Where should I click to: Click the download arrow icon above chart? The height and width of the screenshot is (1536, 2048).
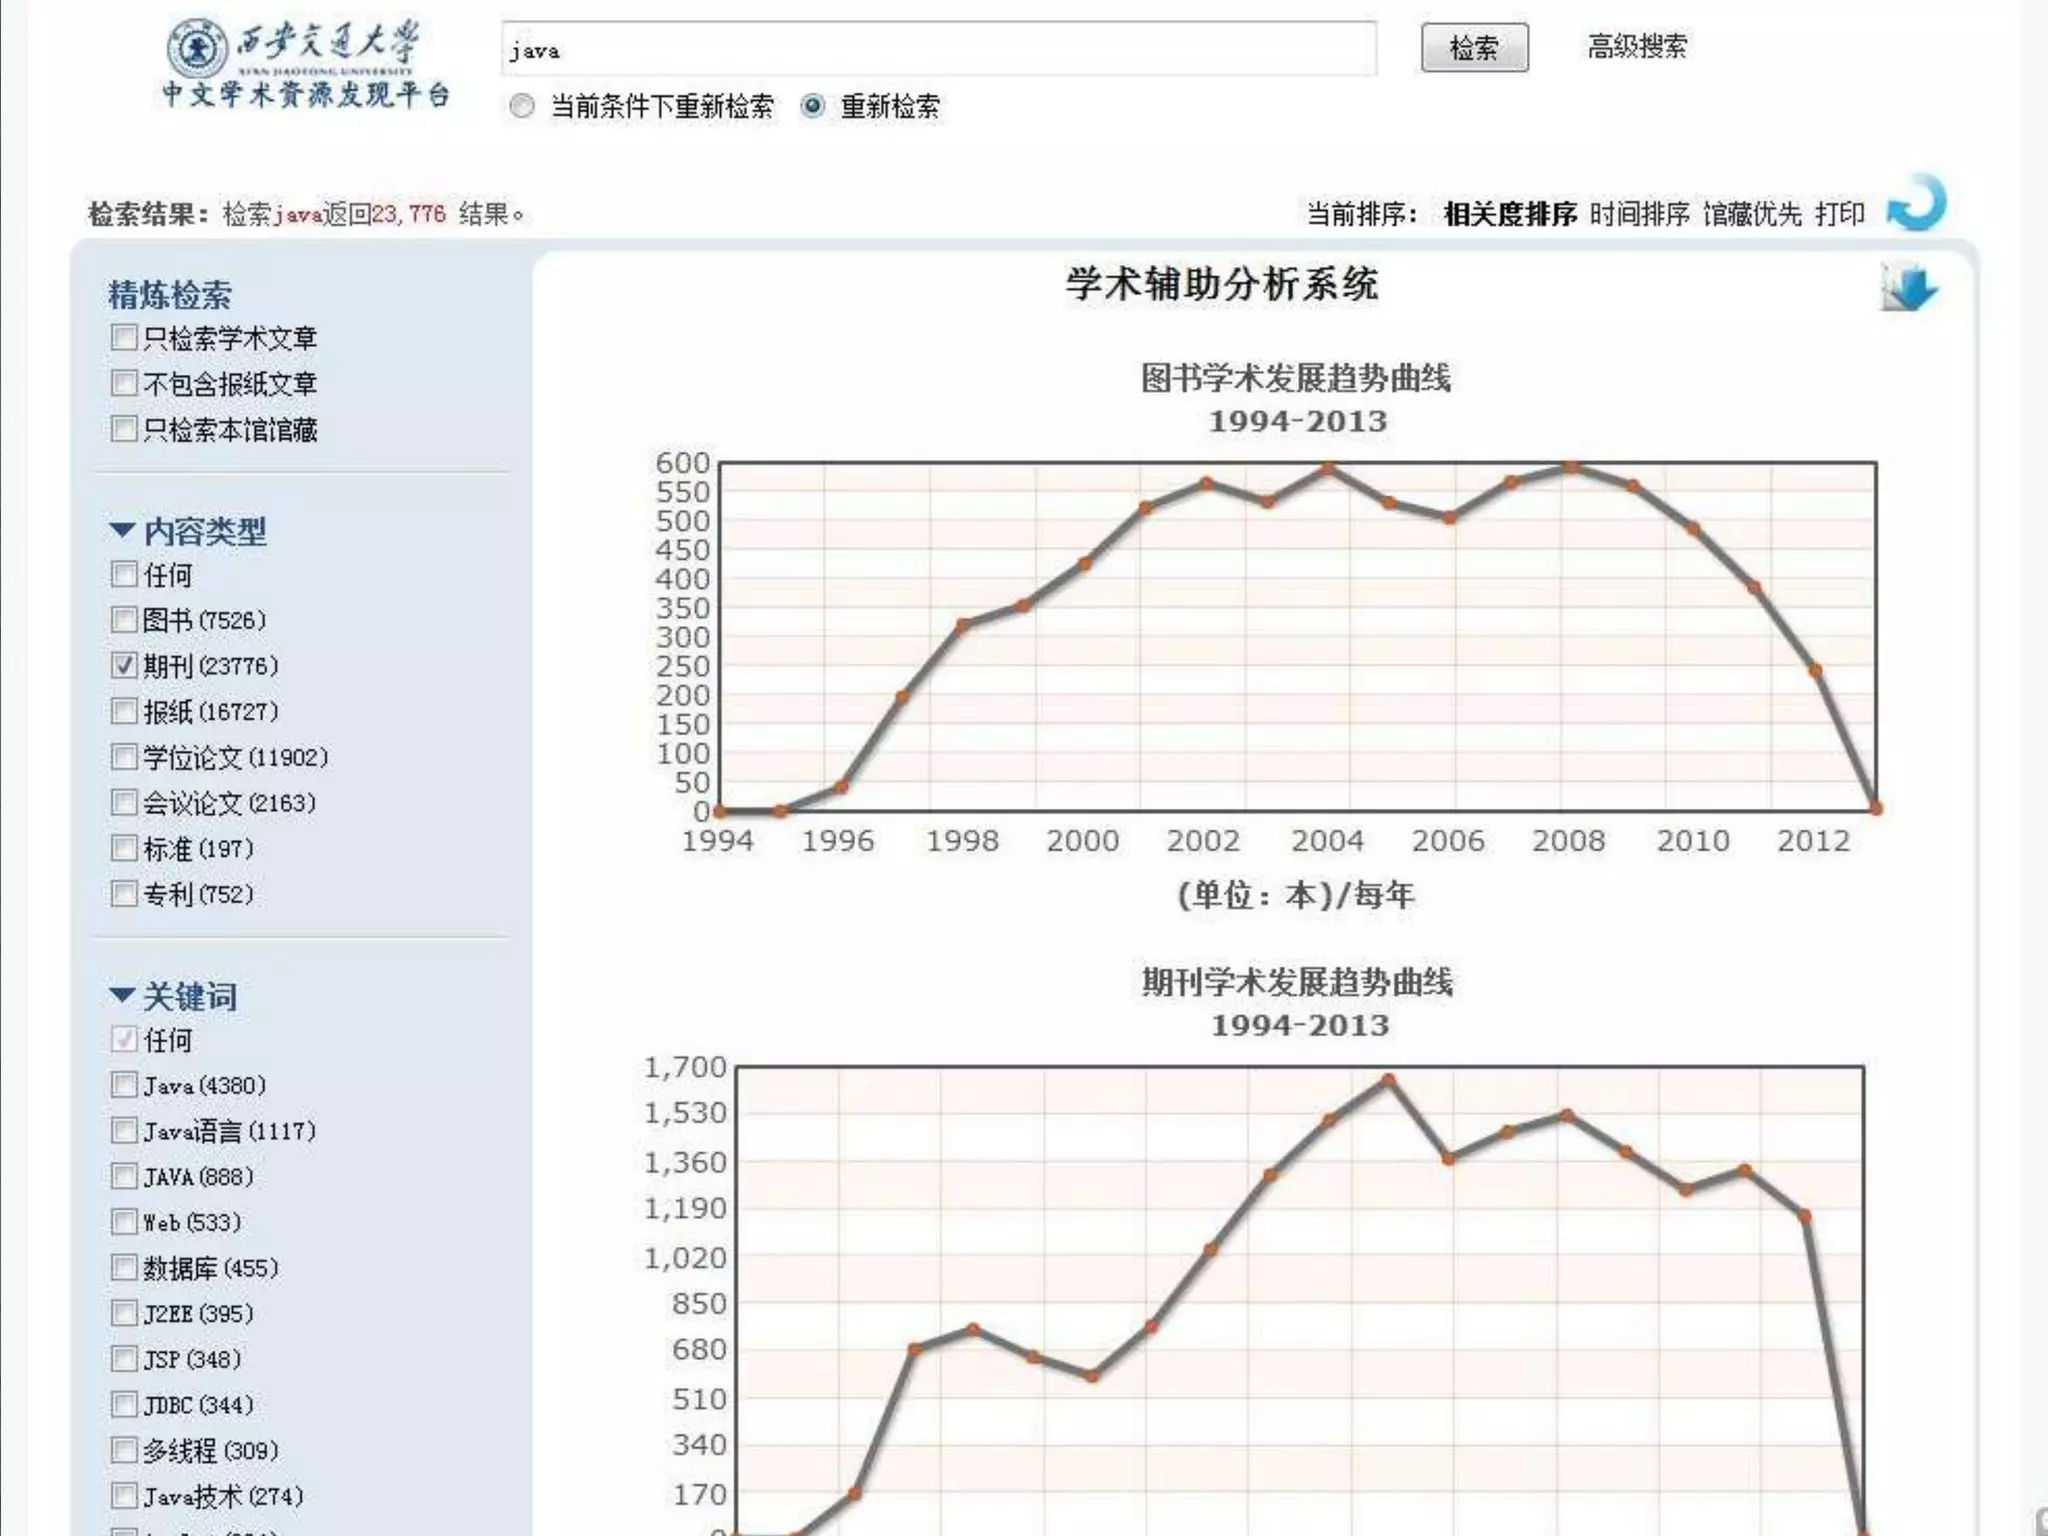coord(1908,290)
